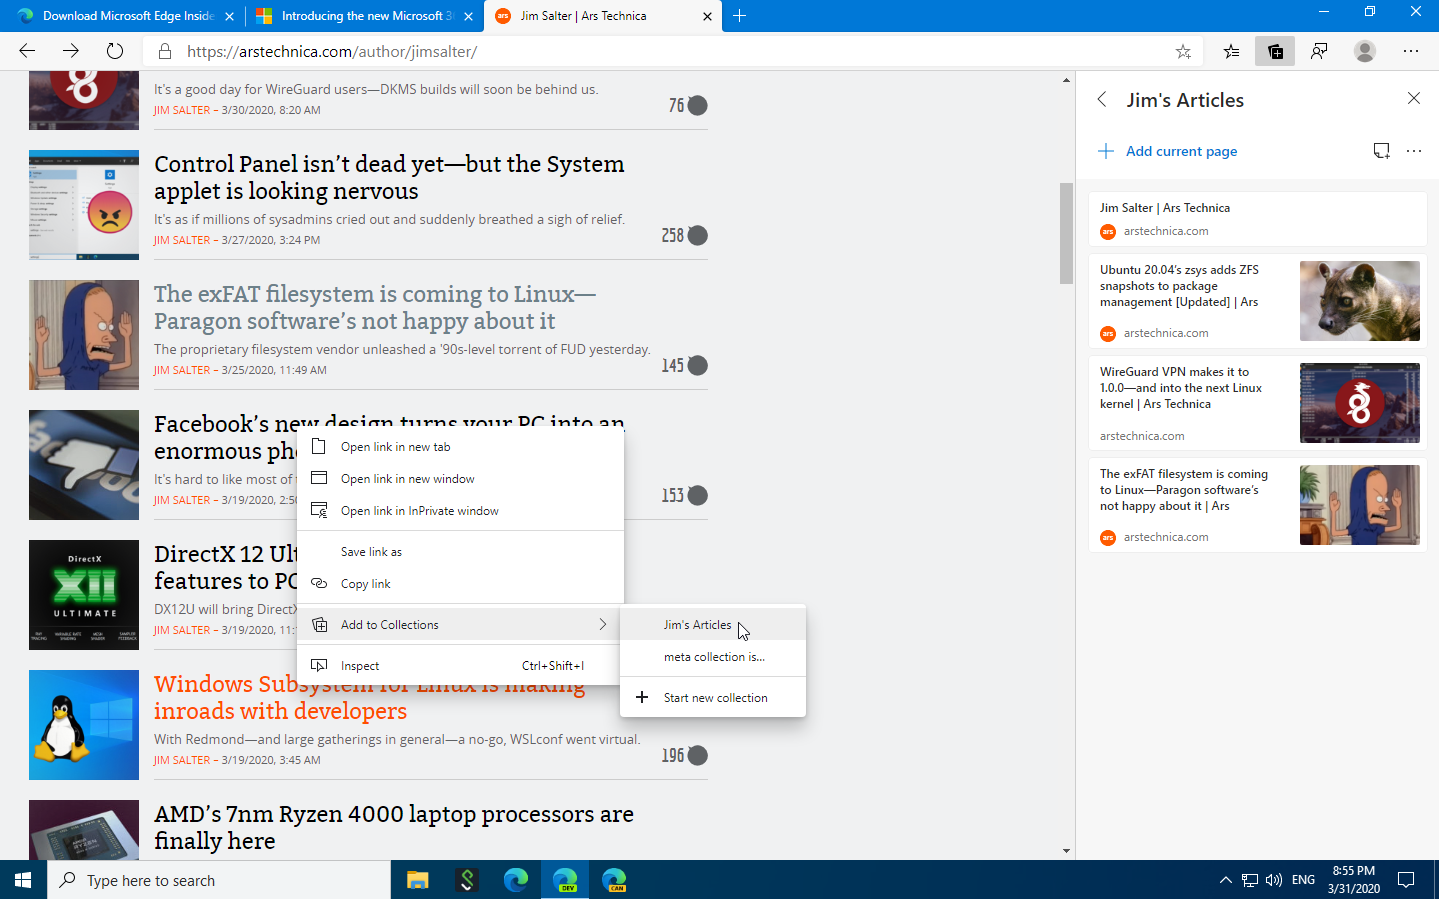The height and width of the screenshot is (899, 1439).
Task: Open the Settings and more menu icon
Action: pos(1411,51)
